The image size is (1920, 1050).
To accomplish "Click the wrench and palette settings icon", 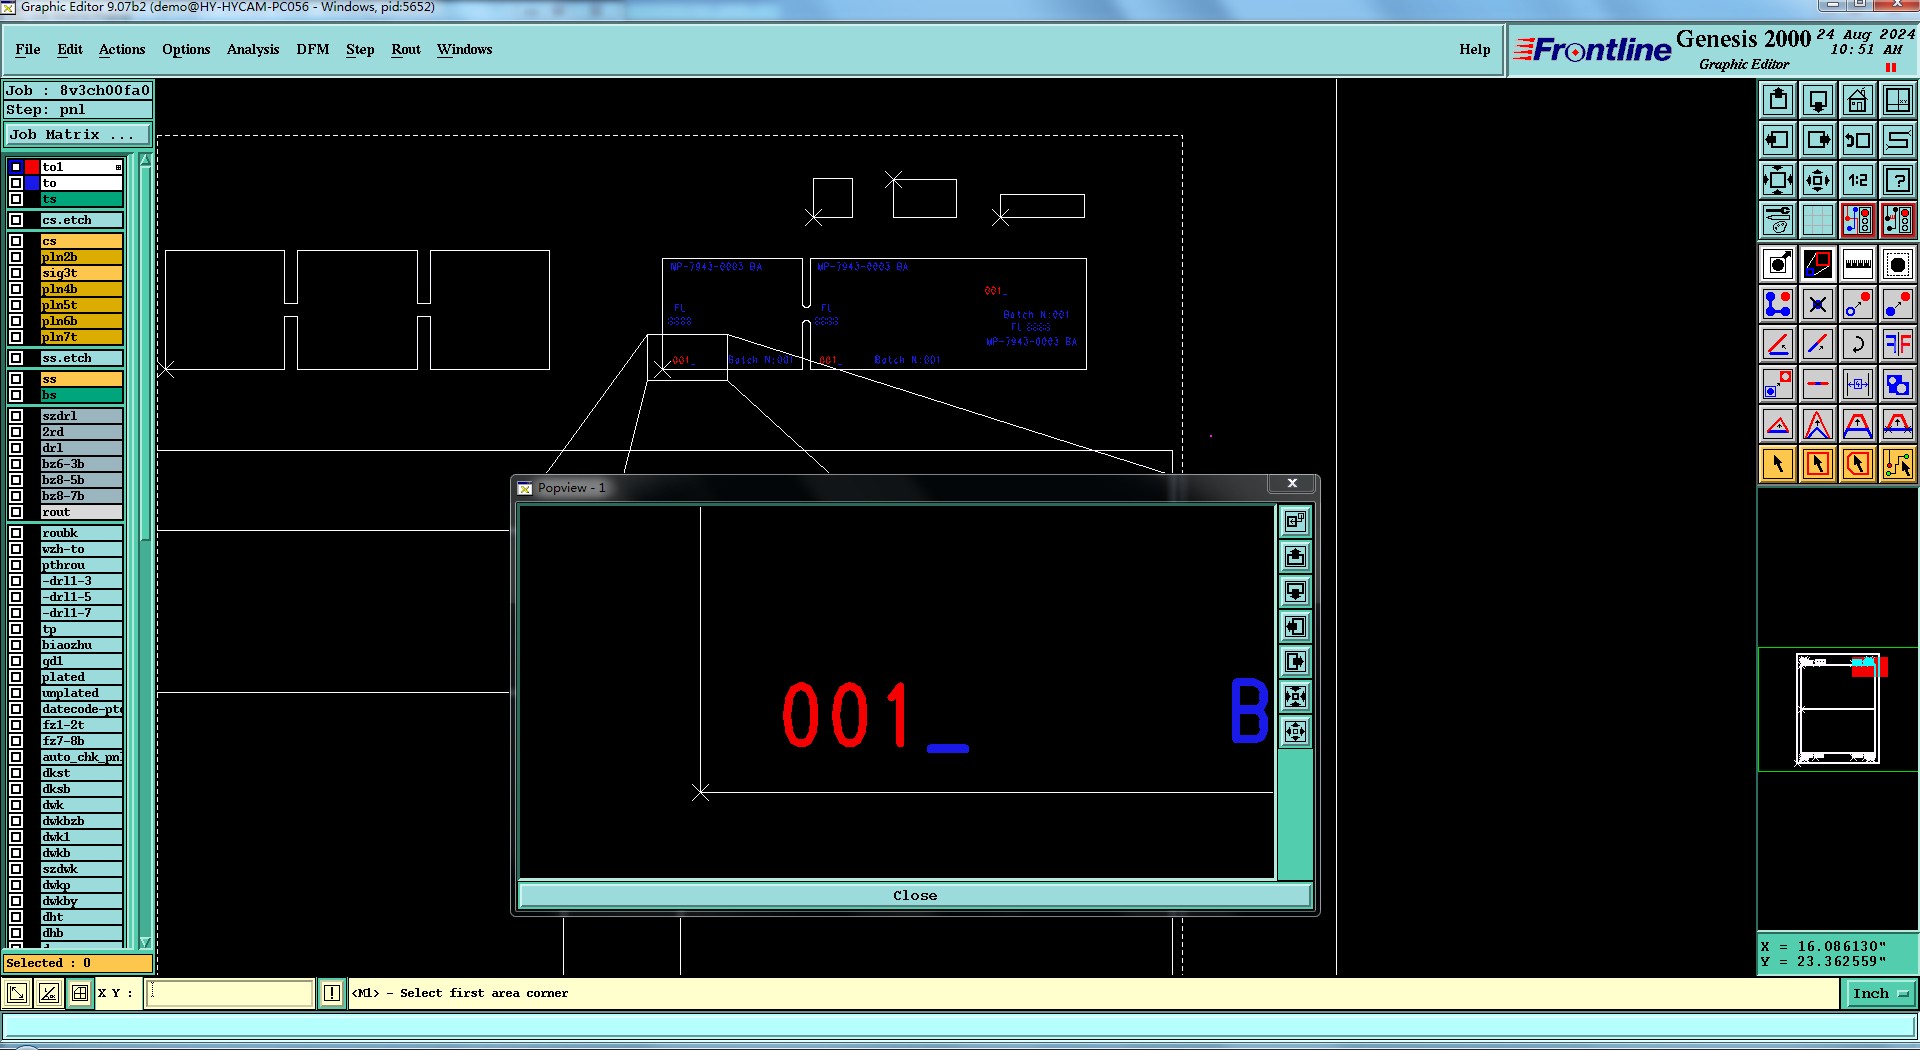I will pyautogui.click(x=1778, y=220).
